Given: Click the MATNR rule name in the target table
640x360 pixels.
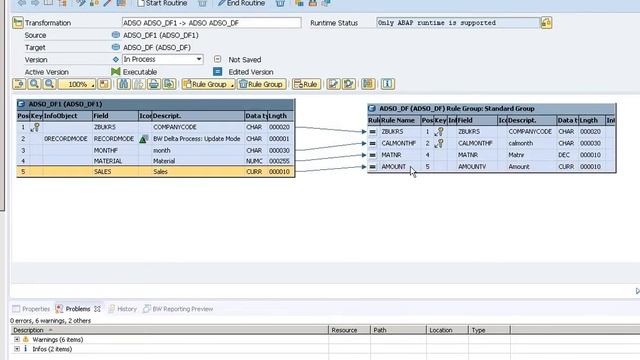Looking at the screenshot, I should tap(391, 155).
